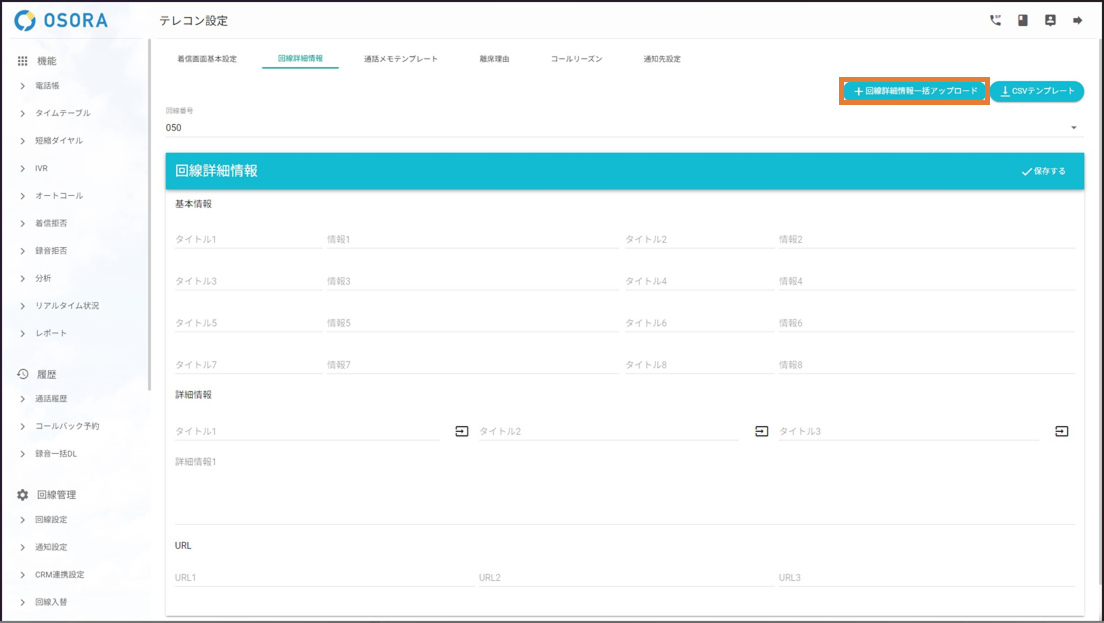The width and height of the screenshot is (1104, 623).
Task: Expand the IVR sidebar menu
Action: [41, 168]
